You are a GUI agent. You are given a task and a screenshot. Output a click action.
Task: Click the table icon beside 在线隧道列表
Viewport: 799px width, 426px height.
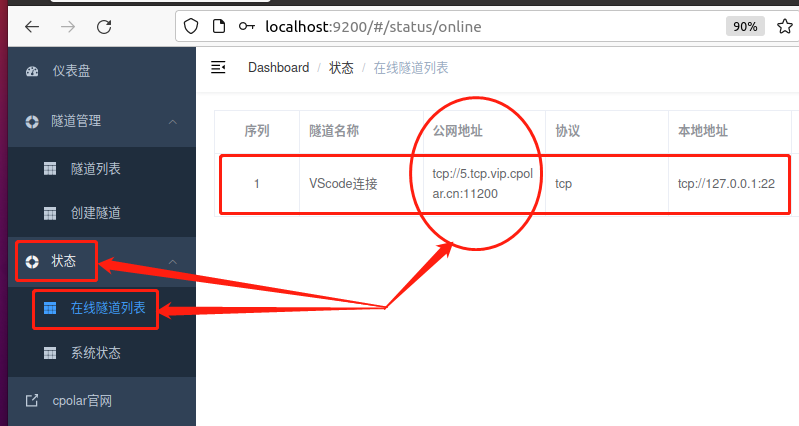(50, 308)
